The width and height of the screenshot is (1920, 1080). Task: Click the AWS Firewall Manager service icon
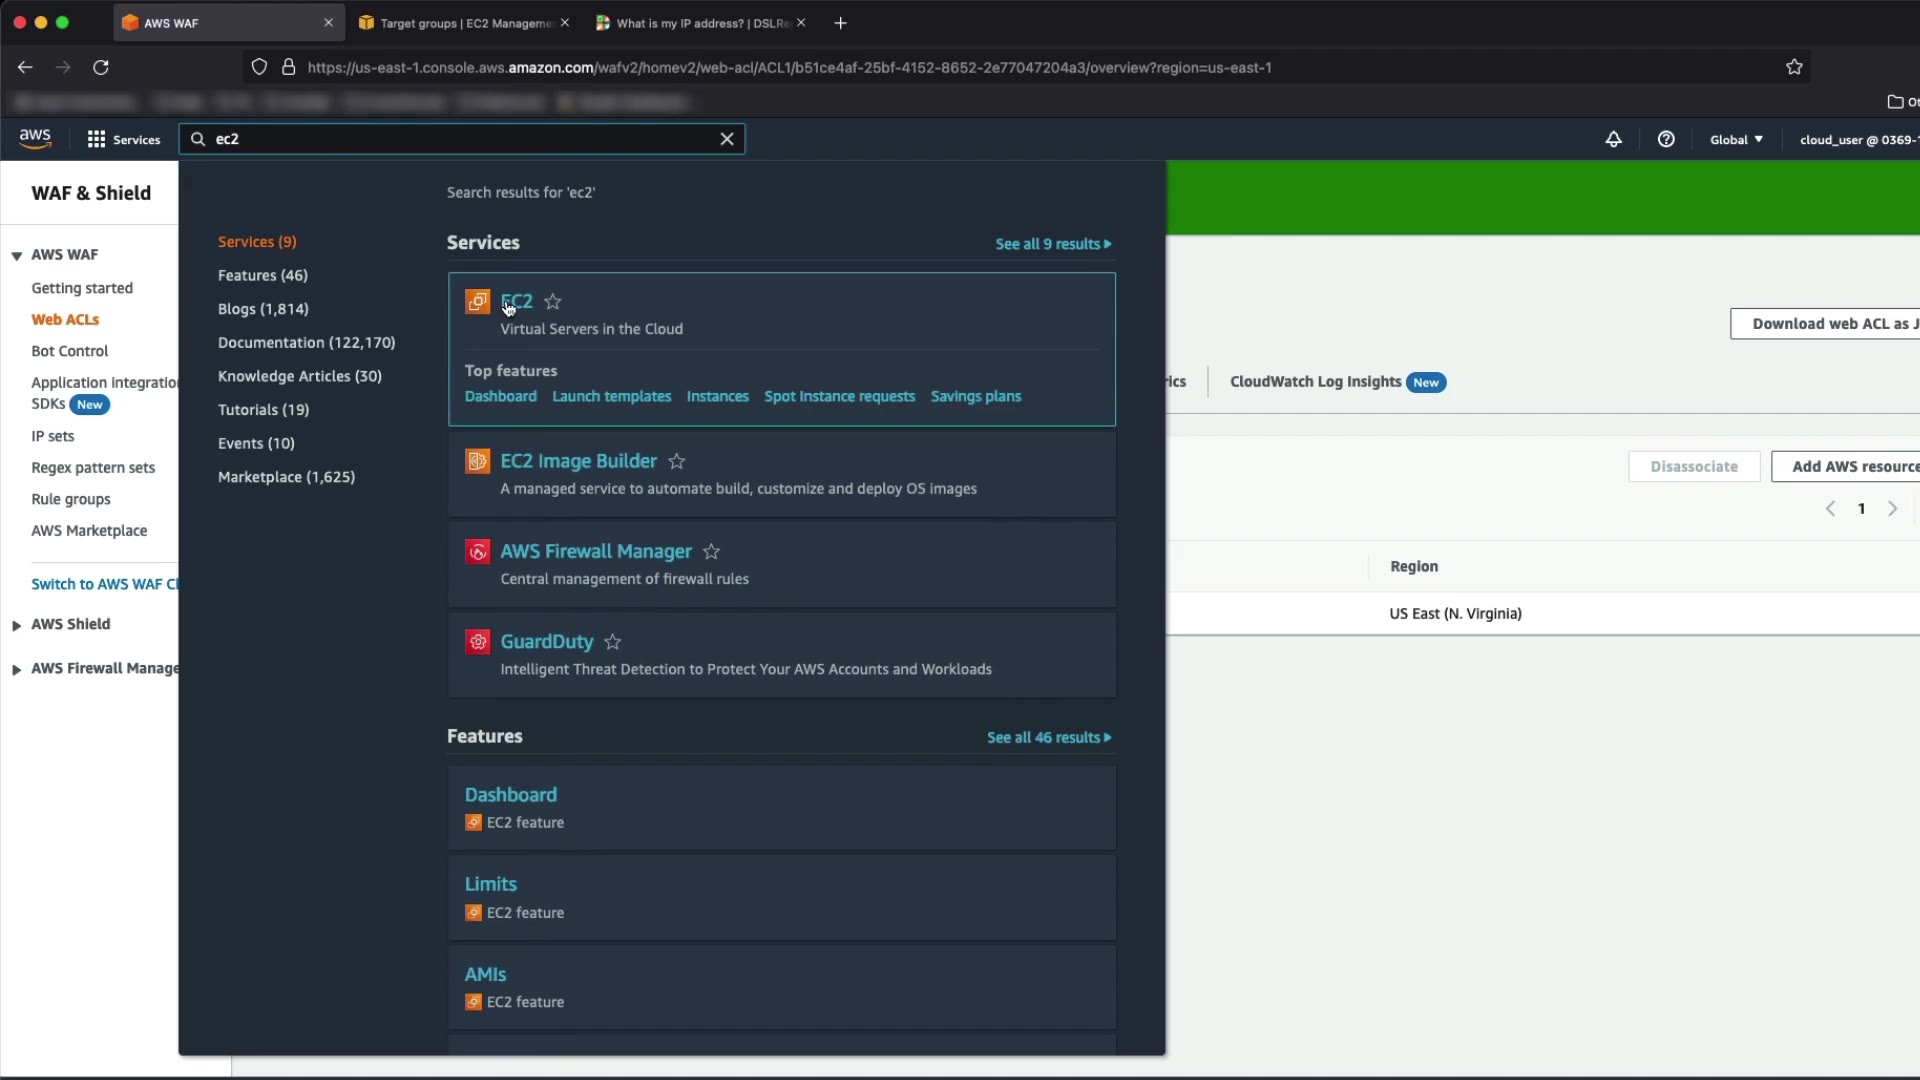[x=477, y=551]
